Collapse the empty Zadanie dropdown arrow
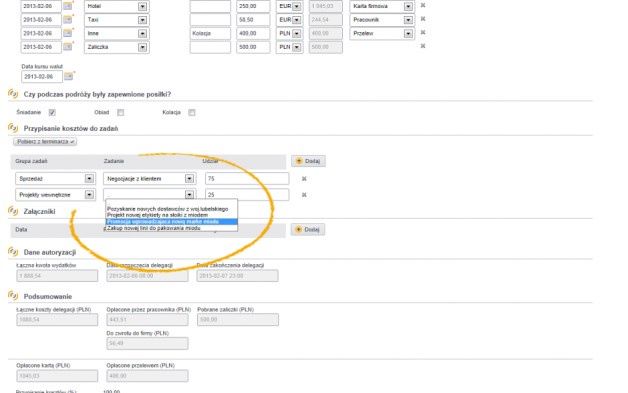Viewport: 628px width, 393px height. (189, 195)
